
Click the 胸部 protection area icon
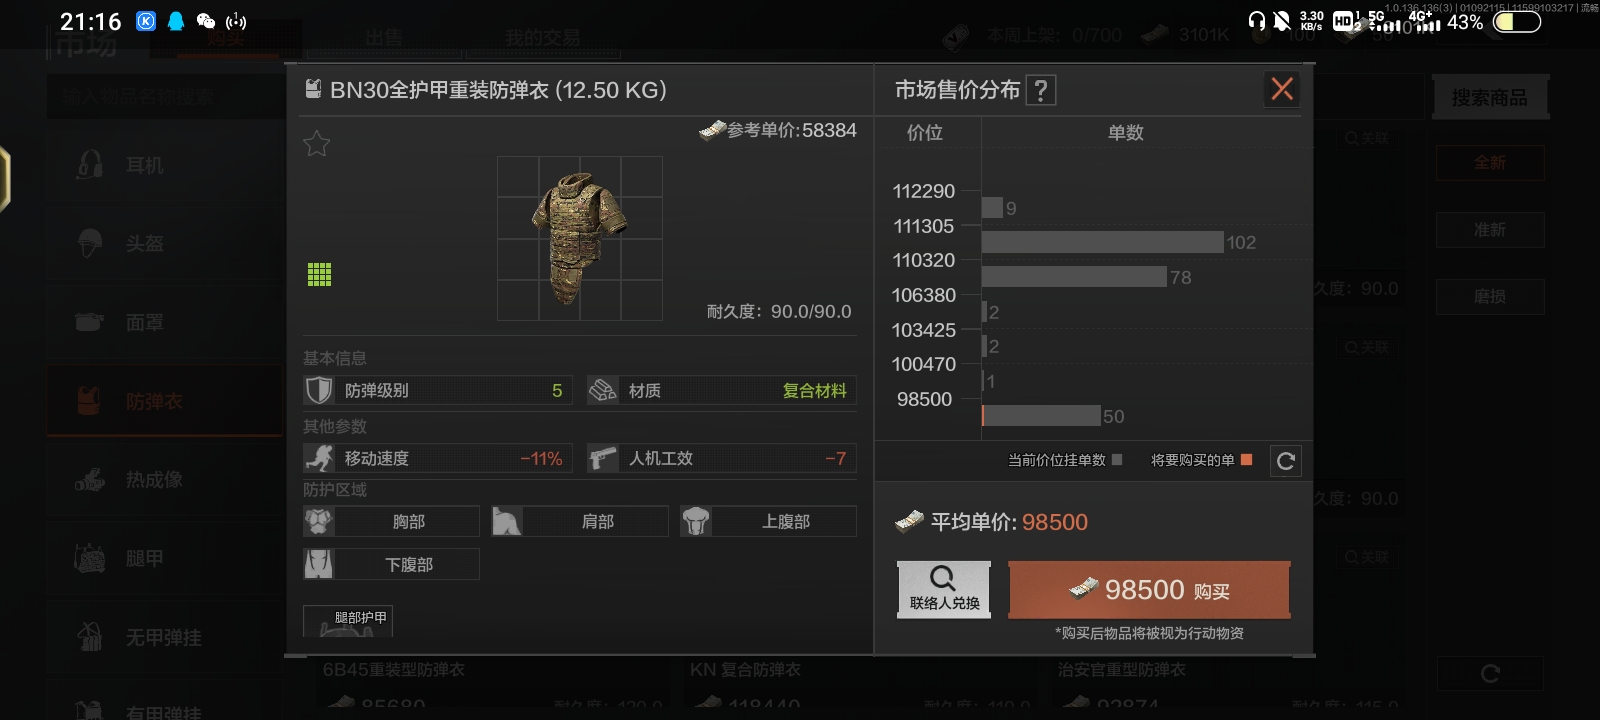(x=319, y=521)
